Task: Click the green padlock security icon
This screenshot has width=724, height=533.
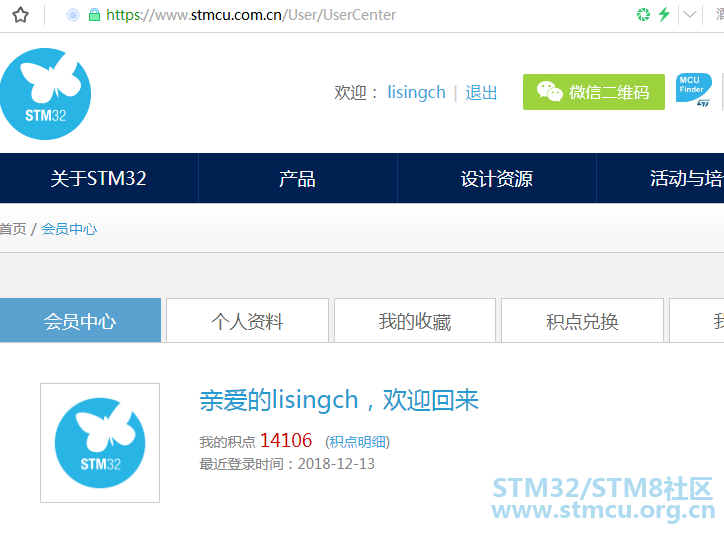Action: click(x=94, y=15)
